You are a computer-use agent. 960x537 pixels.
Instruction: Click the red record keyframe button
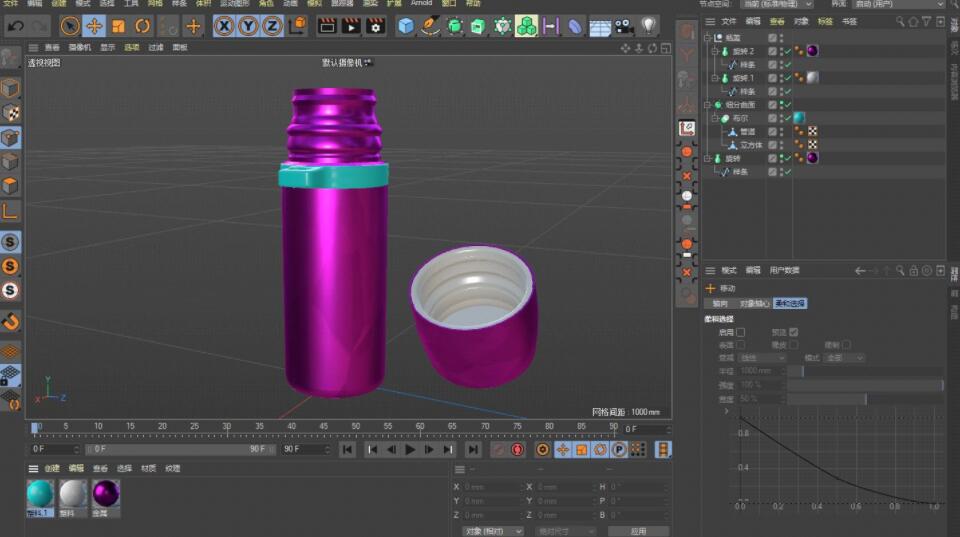[517, 450]
